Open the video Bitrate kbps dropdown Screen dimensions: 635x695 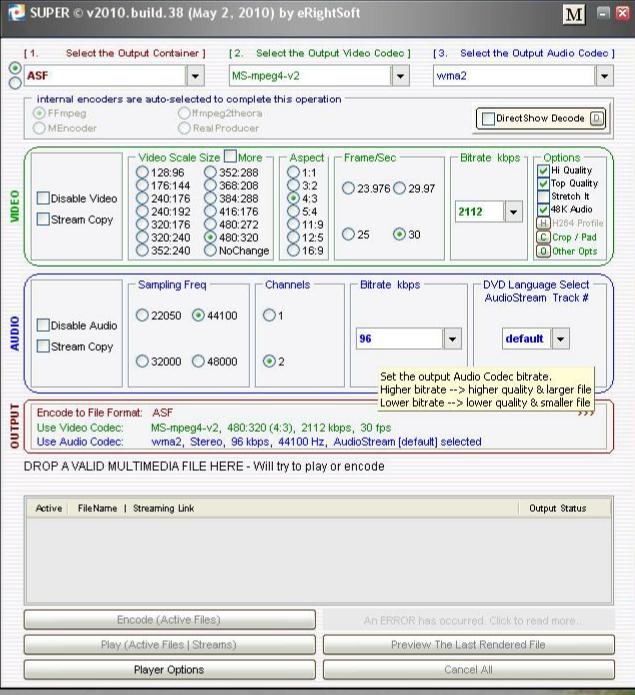coord(513,211)
